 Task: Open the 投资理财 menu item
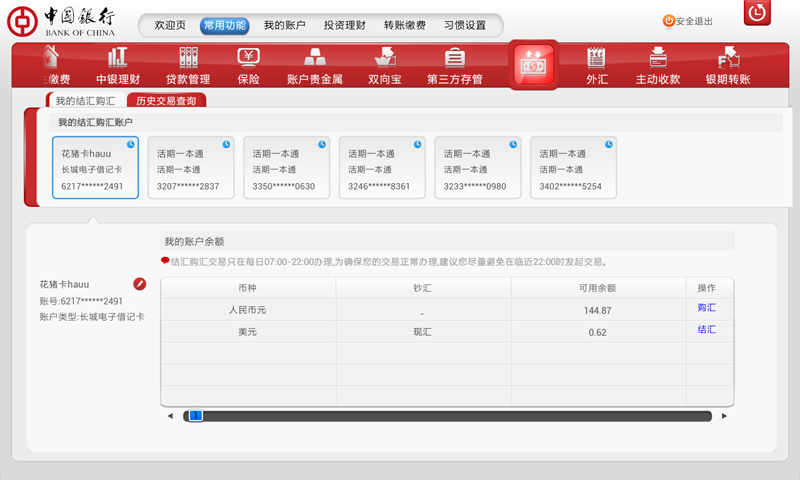(345, 25)
